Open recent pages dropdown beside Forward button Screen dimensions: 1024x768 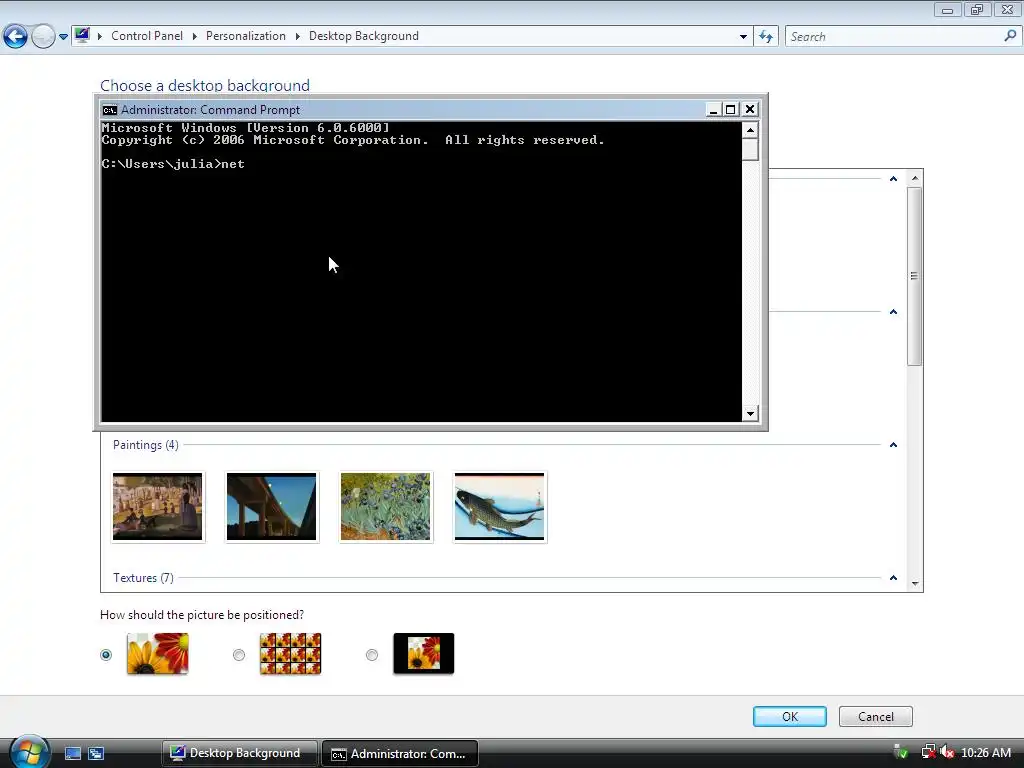point(63,37)
